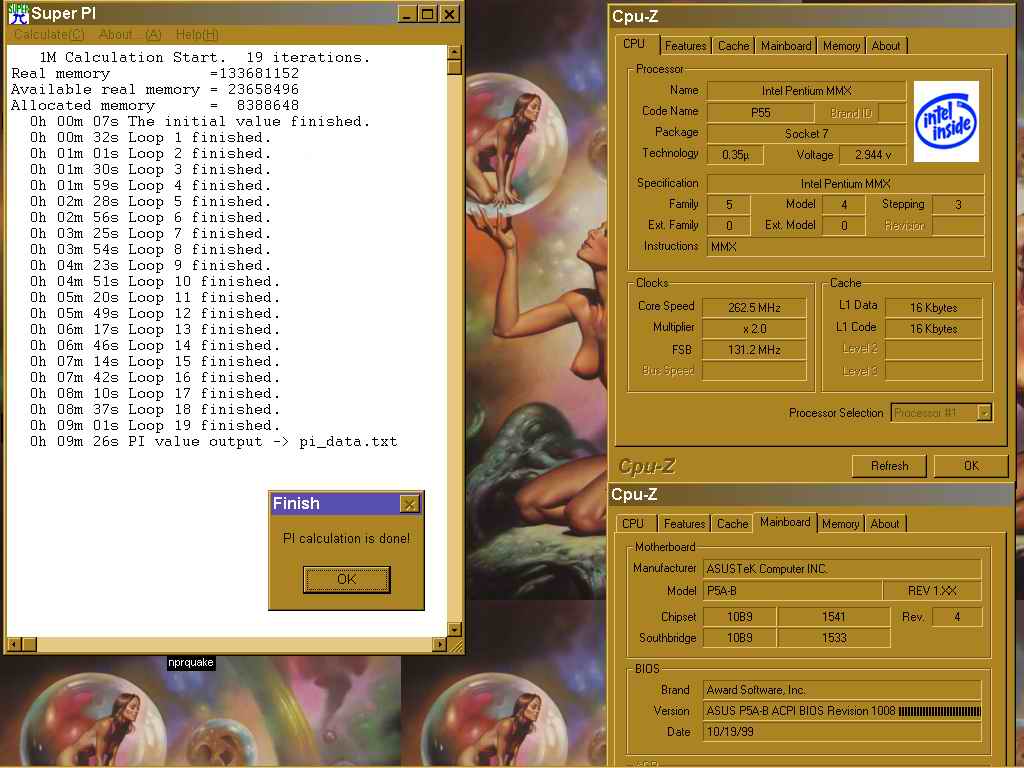Open the About menu in Super PI
Viewport: 1024px width, 768px height.
pyautogui.click(x=130, y=35)
